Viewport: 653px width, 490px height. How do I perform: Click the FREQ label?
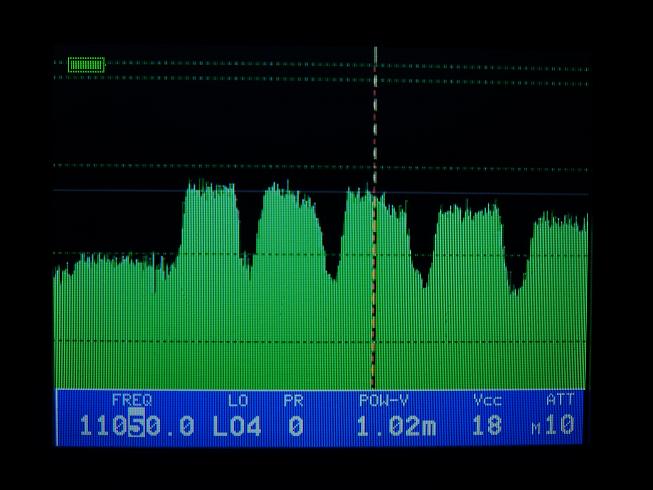coord(131,400)
